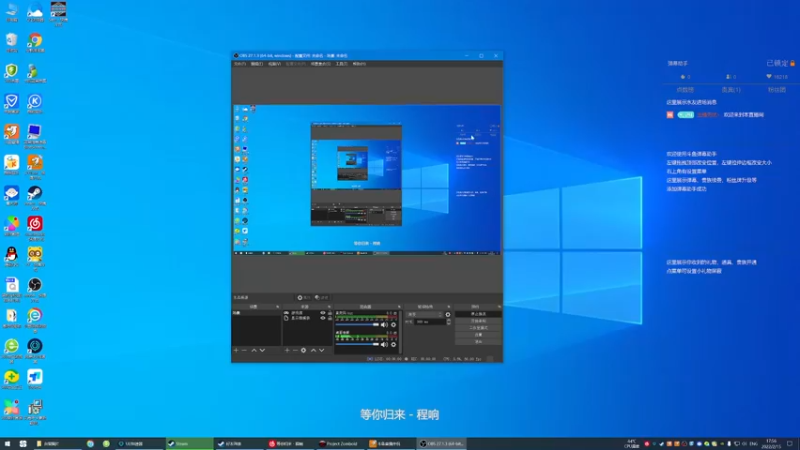
Task: Toggle visibility eye of second source
Action: tap(322, 318)
